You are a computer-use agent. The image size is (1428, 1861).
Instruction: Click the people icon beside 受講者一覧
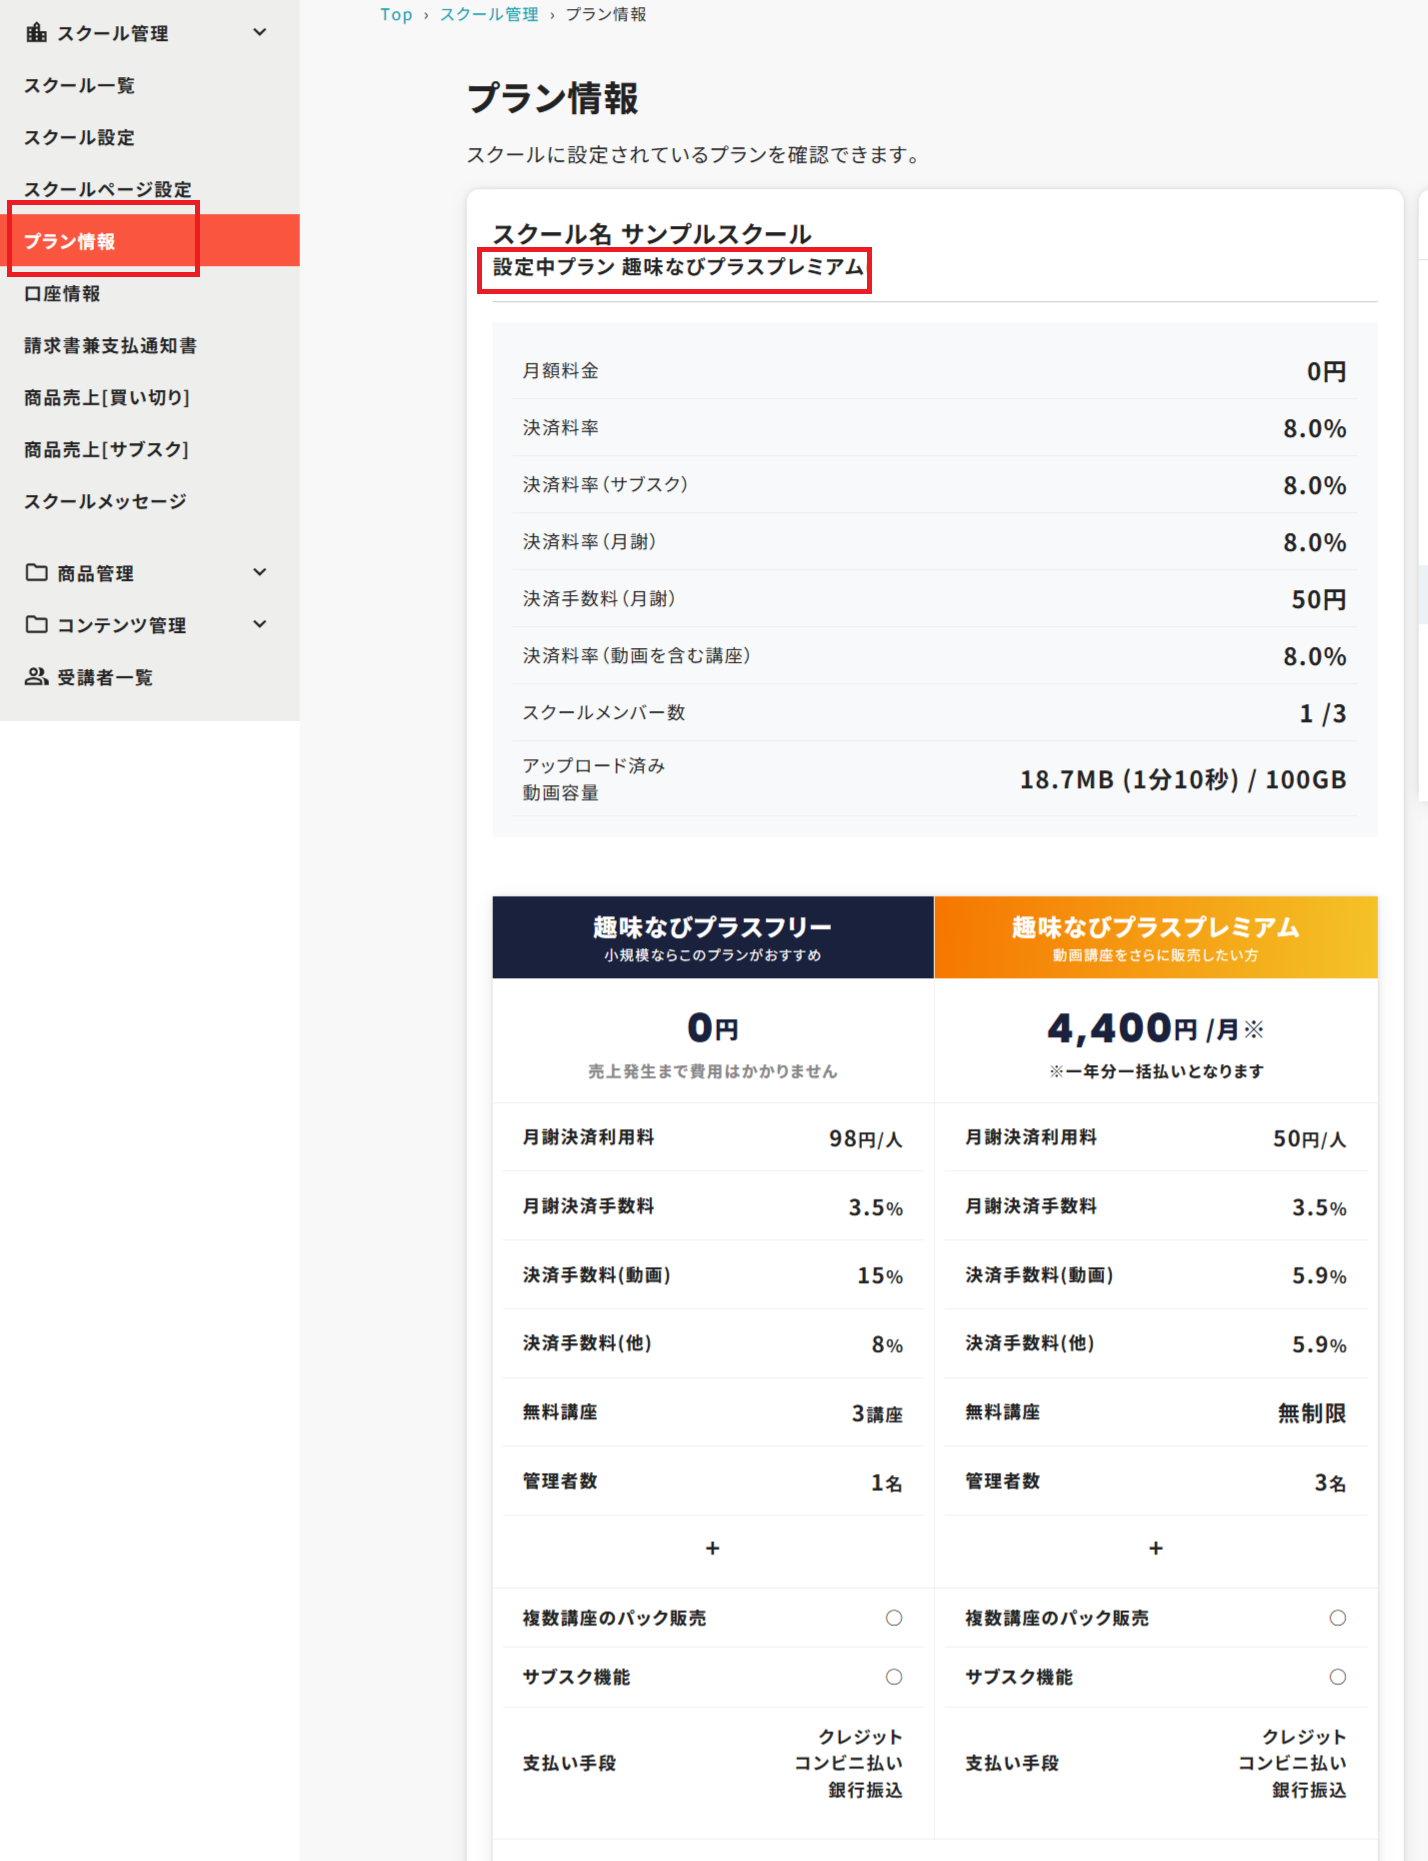[36, 677]
